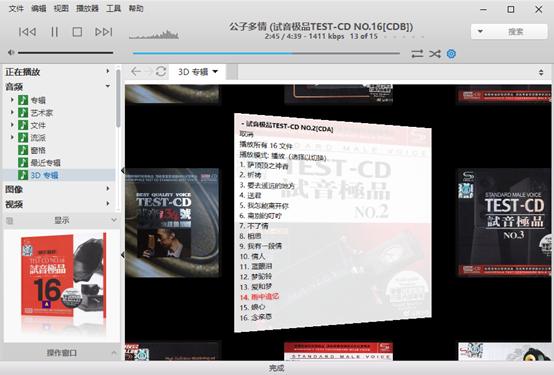This screenshot has width=554, height=375.
Task: Play the red highlighted track 14
Action: [x=259, y=297]
